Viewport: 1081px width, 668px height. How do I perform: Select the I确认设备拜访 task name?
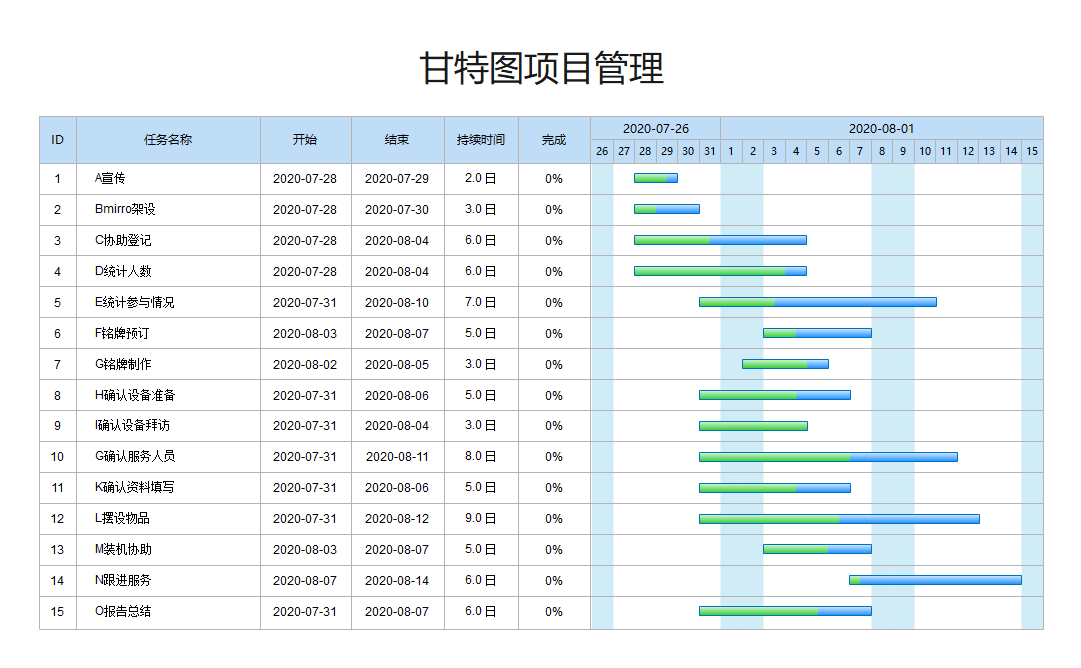(x=132, y=425)
